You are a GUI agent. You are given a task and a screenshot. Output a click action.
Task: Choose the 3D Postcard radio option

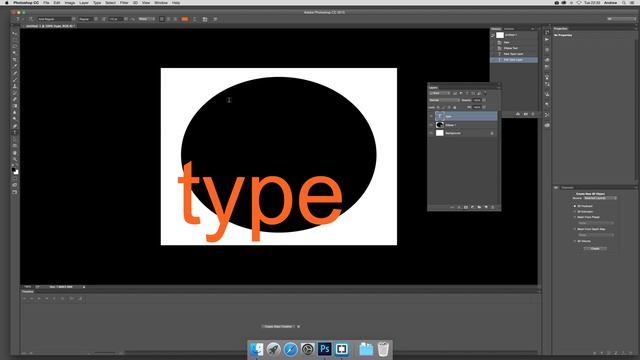coord(575,206)
